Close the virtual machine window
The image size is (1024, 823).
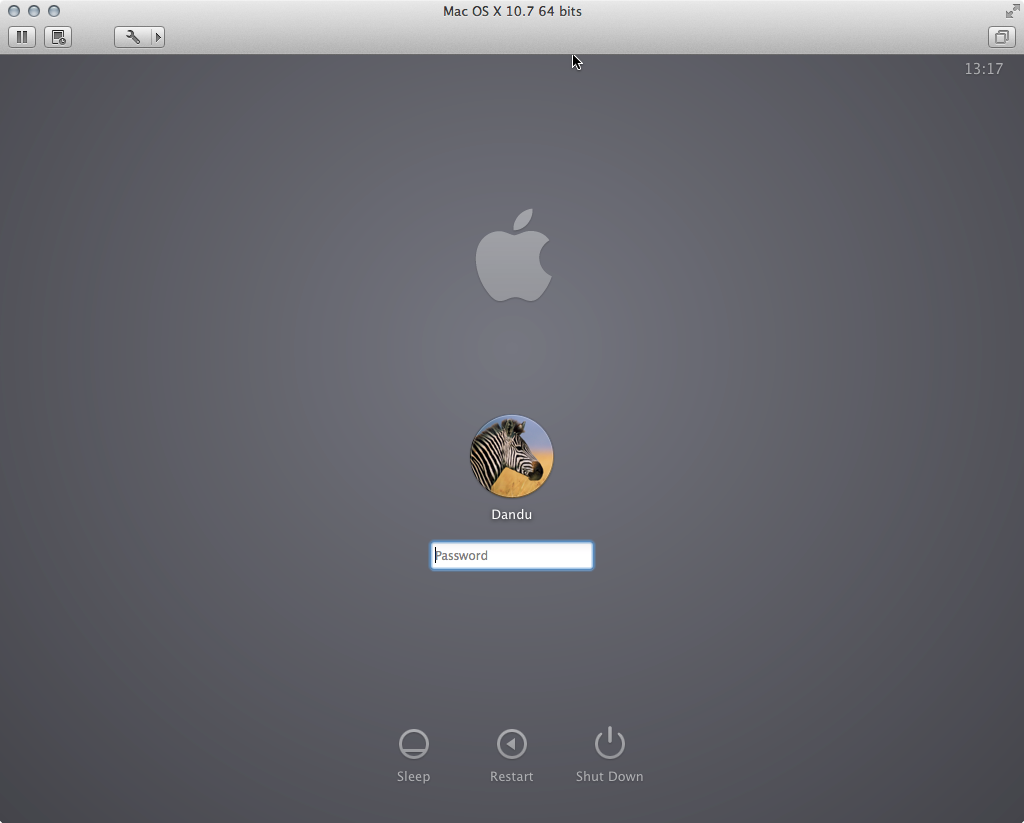click(14, 11)
